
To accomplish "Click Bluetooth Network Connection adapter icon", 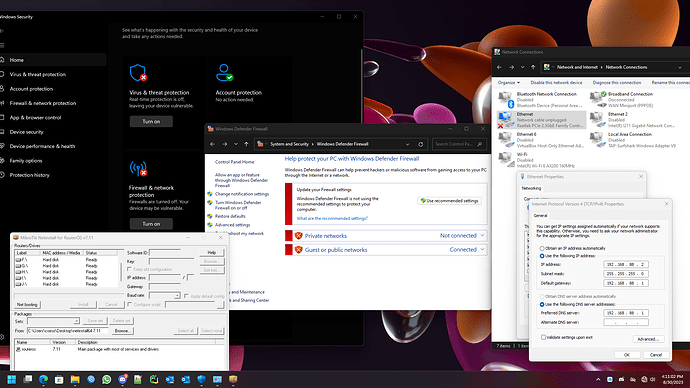I will point(506,99).
